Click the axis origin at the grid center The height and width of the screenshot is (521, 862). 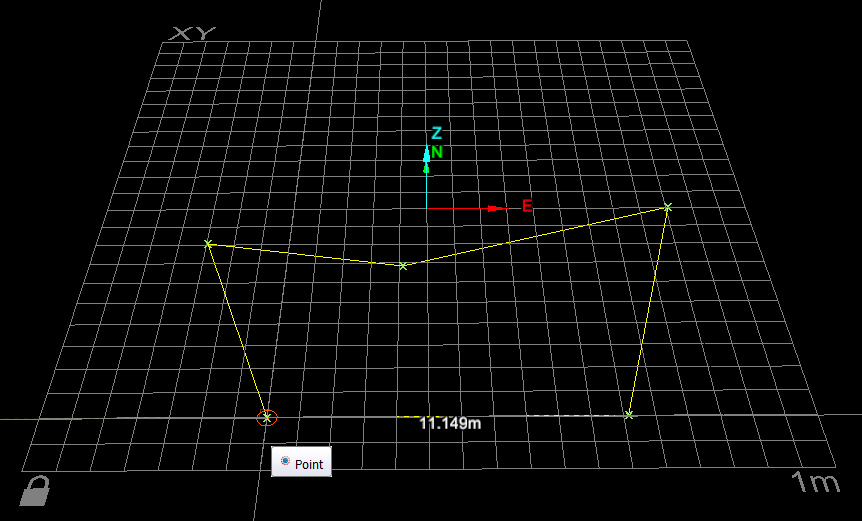tap(427, 208)
